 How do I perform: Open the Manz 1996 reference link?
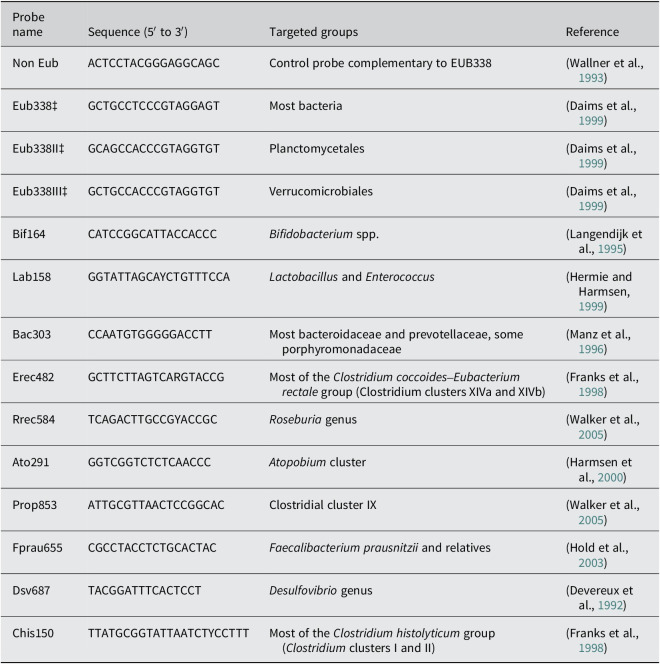click(x=591, y=349)
